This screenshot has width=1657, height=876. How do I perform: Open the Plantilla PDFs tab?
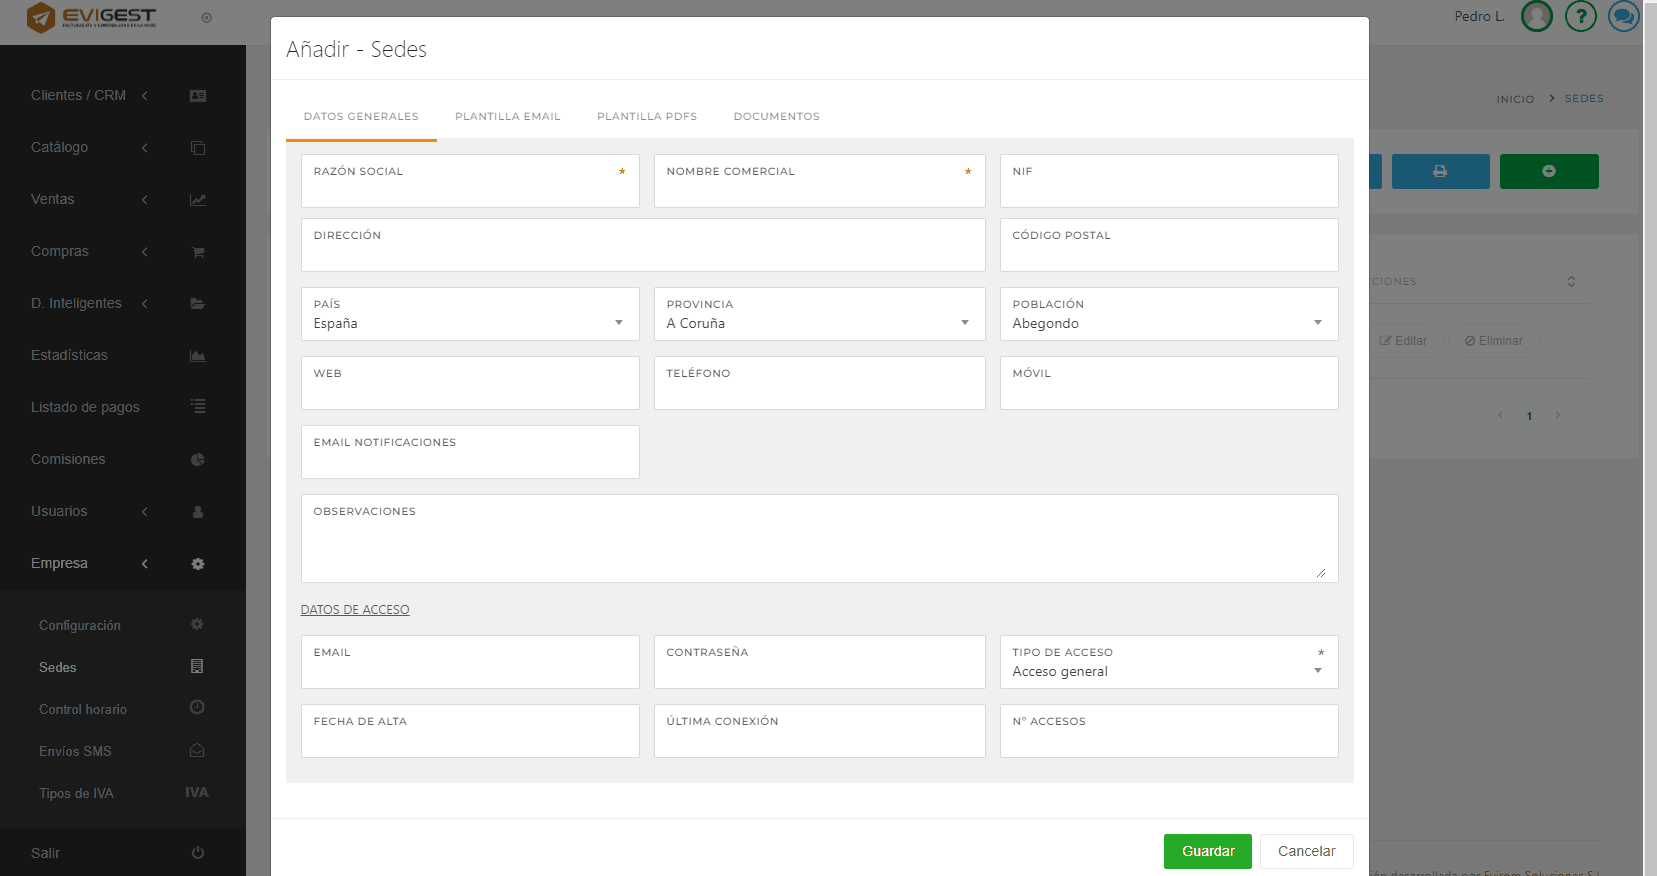(x=646, y=116)
